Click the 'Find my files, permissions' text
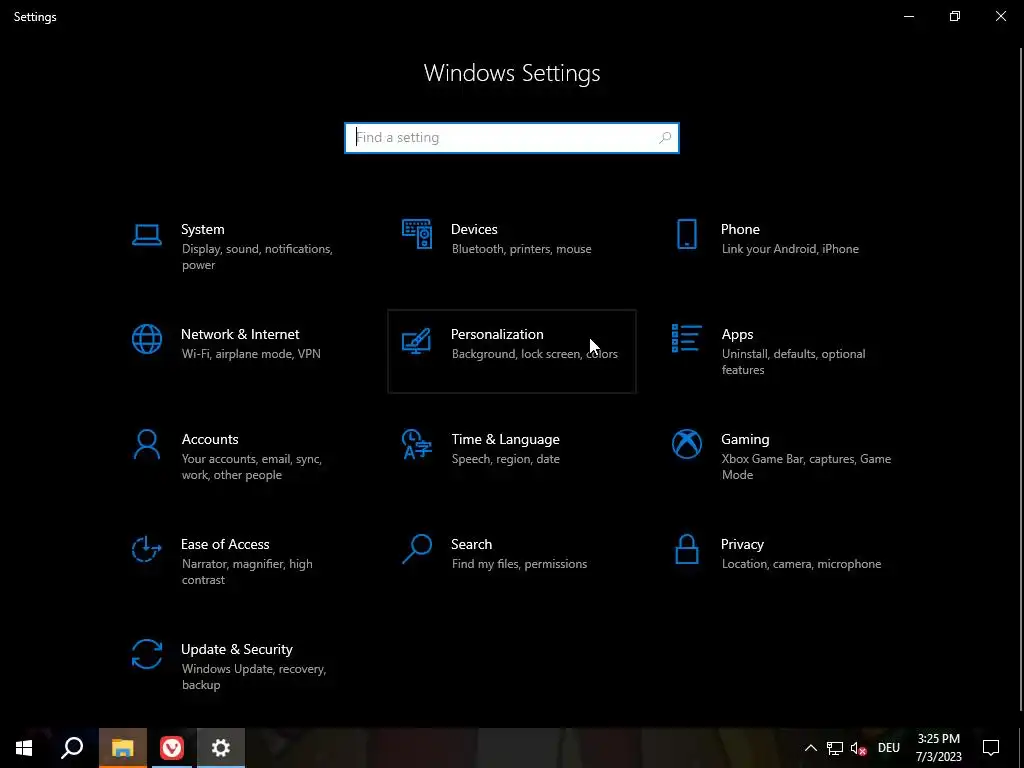 pyautogui.click(x=519, y=564)
